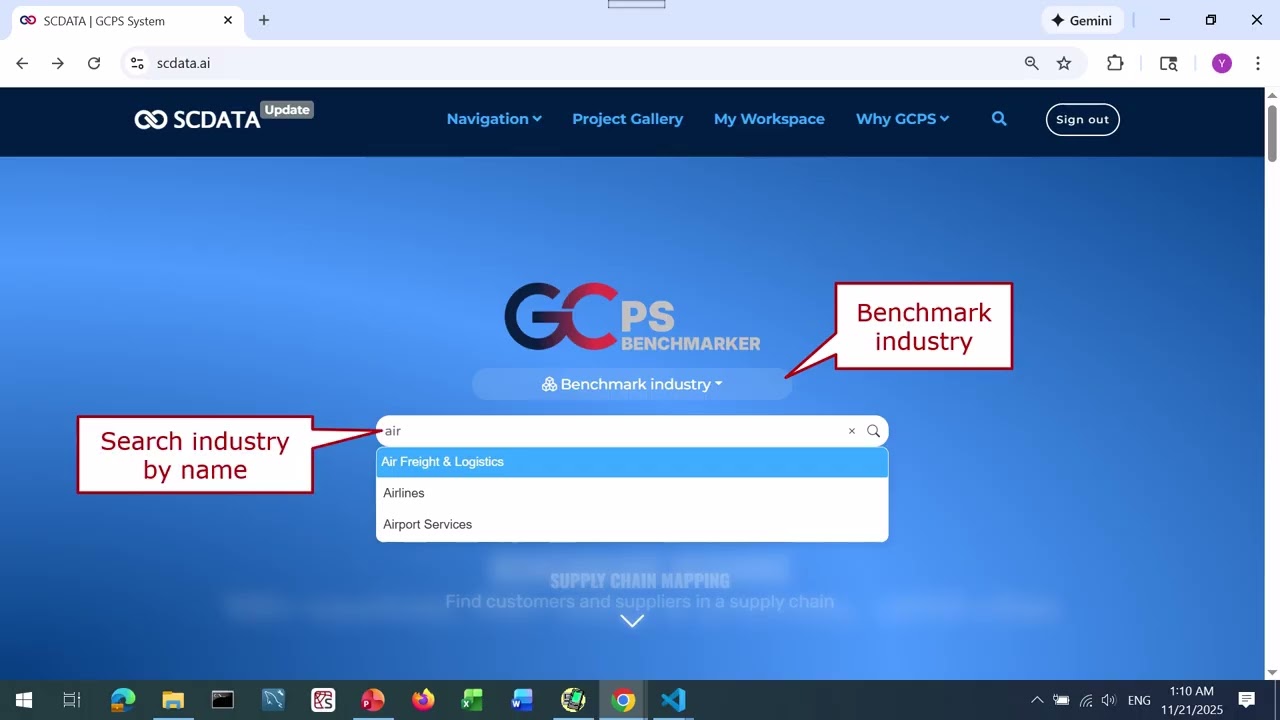Expand the Navigation dropdown menu

pyautogui.click(x=494, y=118)
